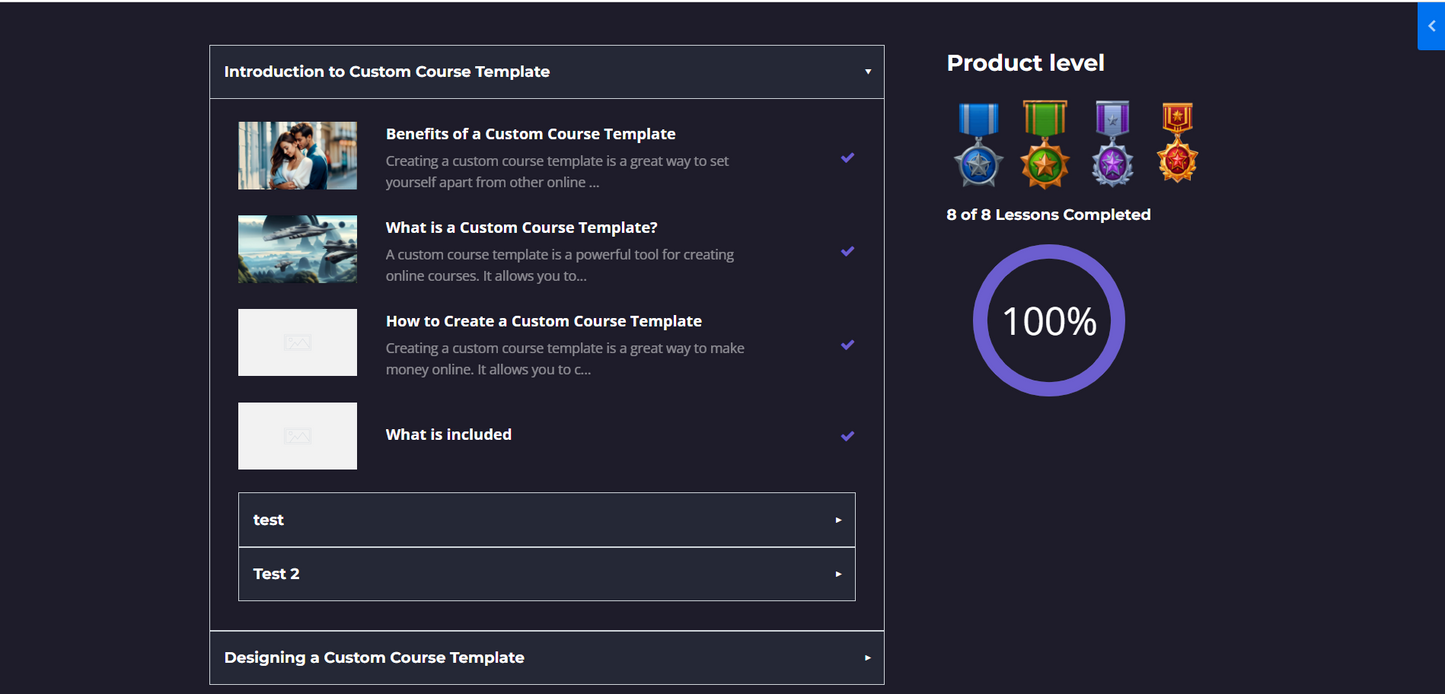Viewport: 1445px width, 694px height.
Task: Expand Designing a Custom Course Template
Action: (x=546, y=657)
